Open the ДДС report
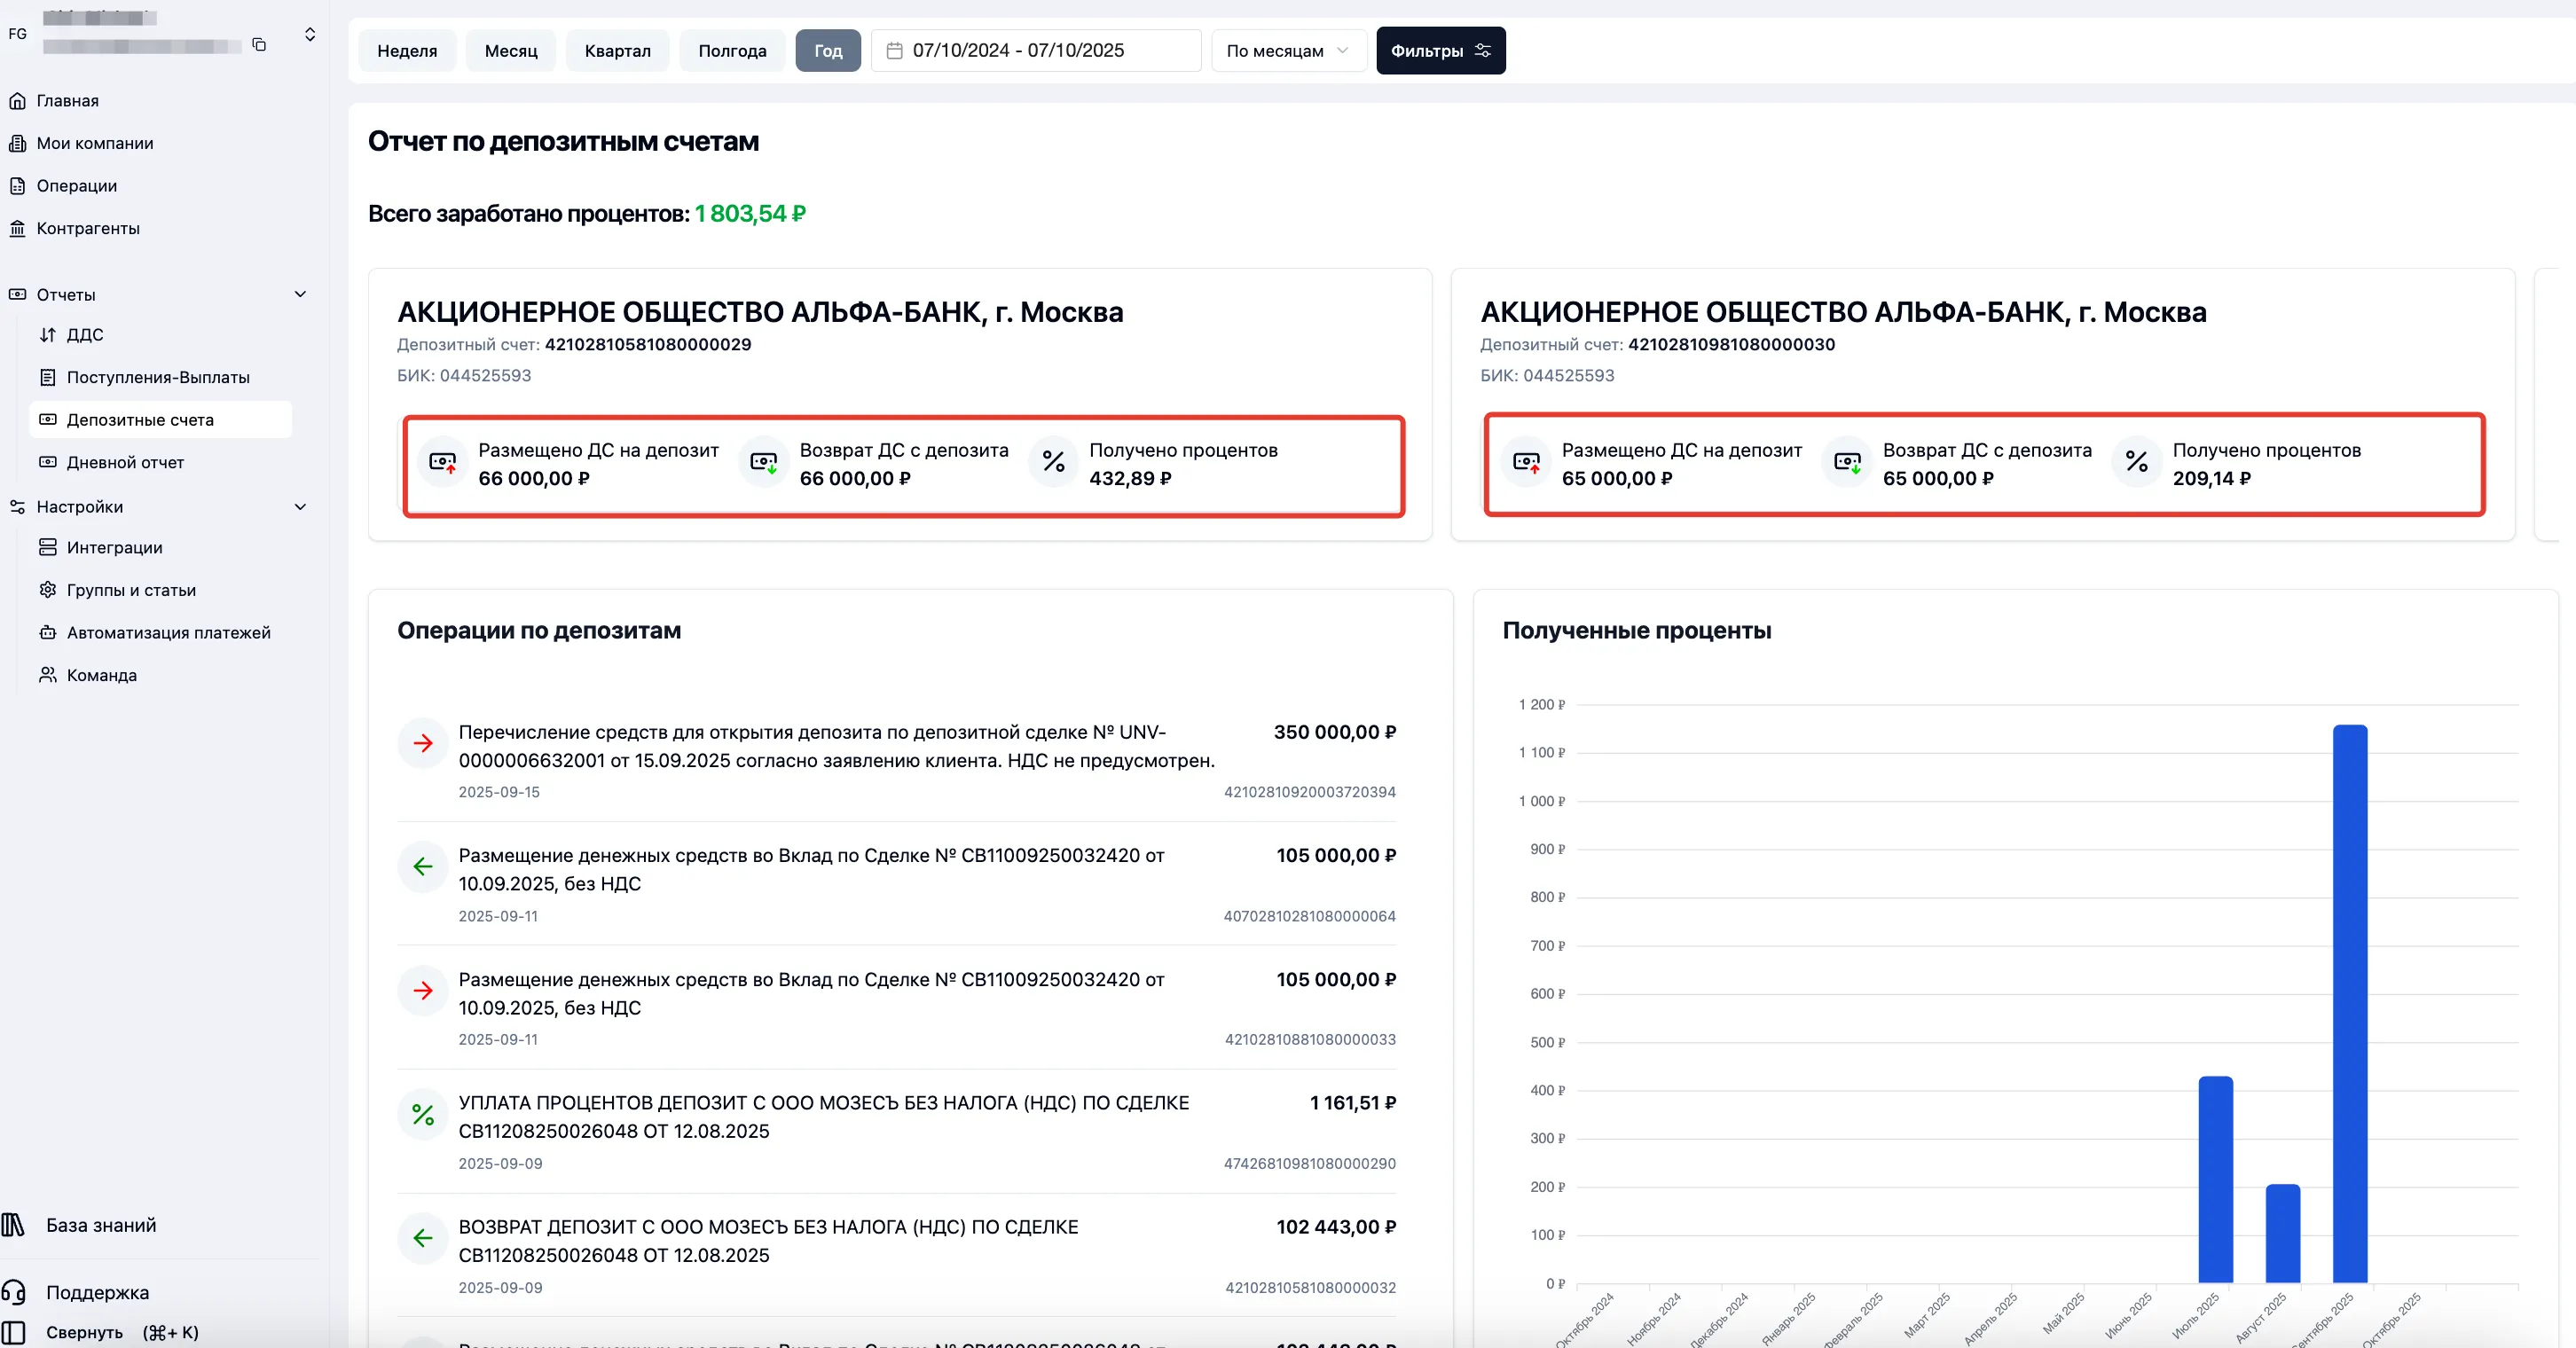This screenshot has height=1348, width=2576. click(85, 335)
